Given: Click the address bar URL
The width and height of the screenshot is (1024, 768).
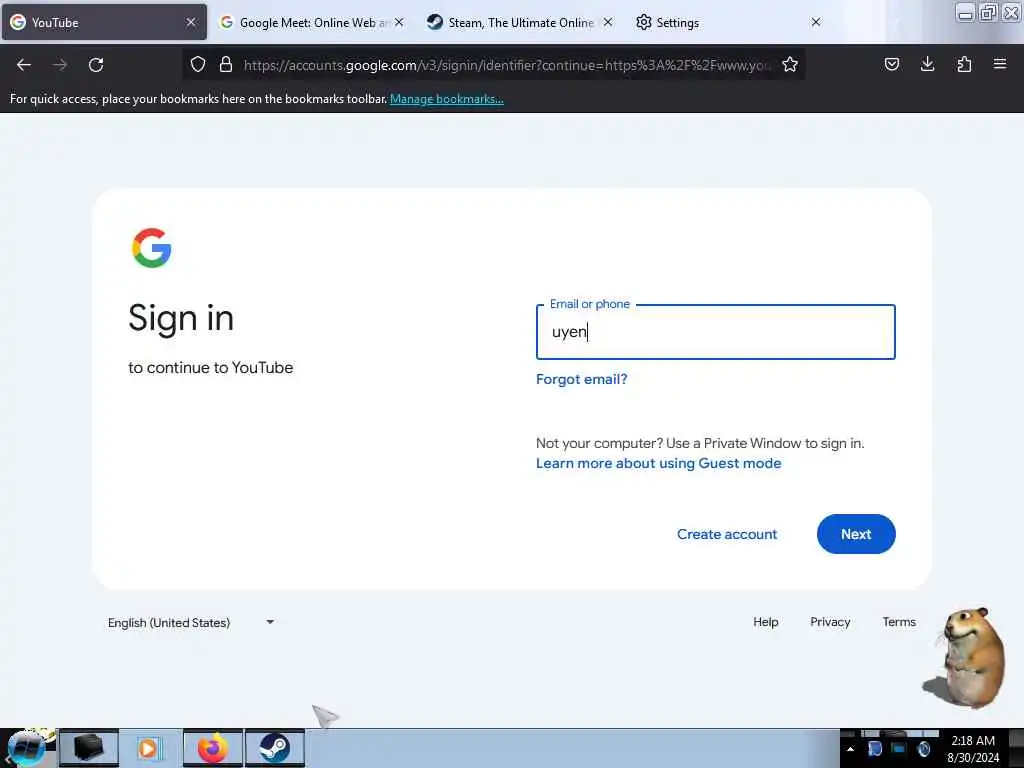Looking at the screenshot, I should [x=507, y=65].
